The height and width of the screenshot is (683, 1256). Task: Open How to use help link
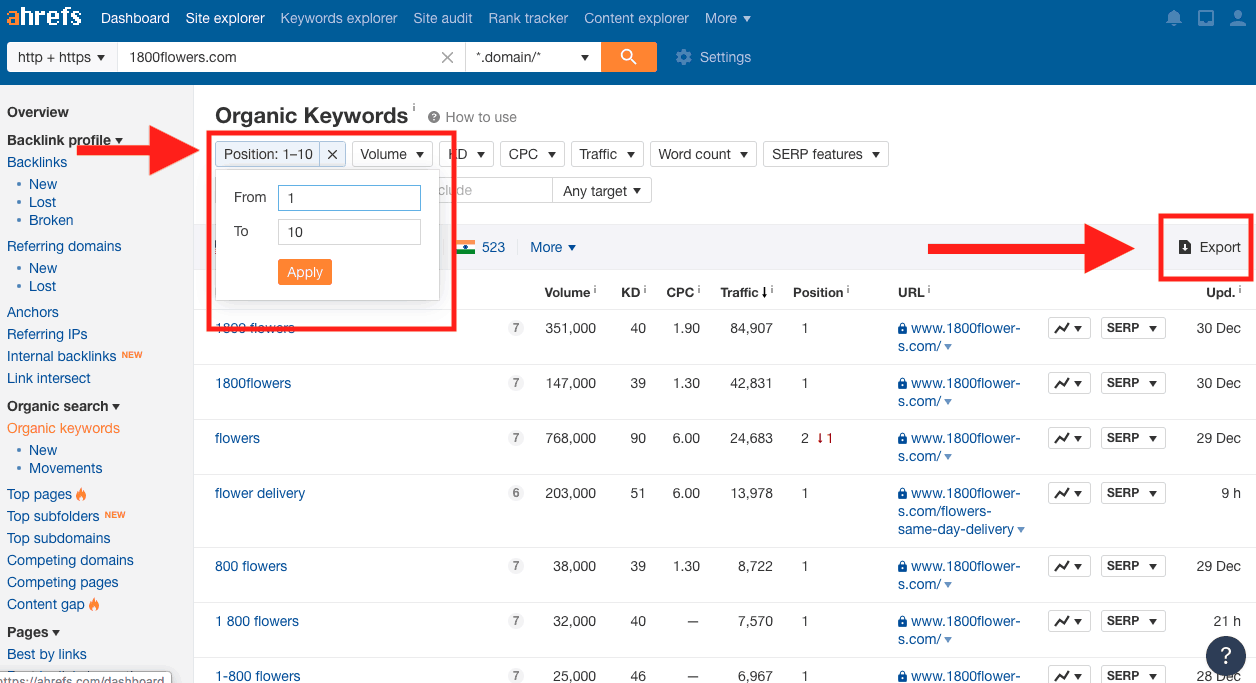472,117
